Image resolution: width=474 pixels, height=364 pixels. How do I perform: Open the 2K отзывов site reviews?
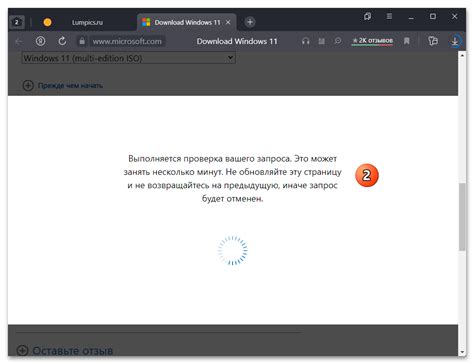(372, 41)
